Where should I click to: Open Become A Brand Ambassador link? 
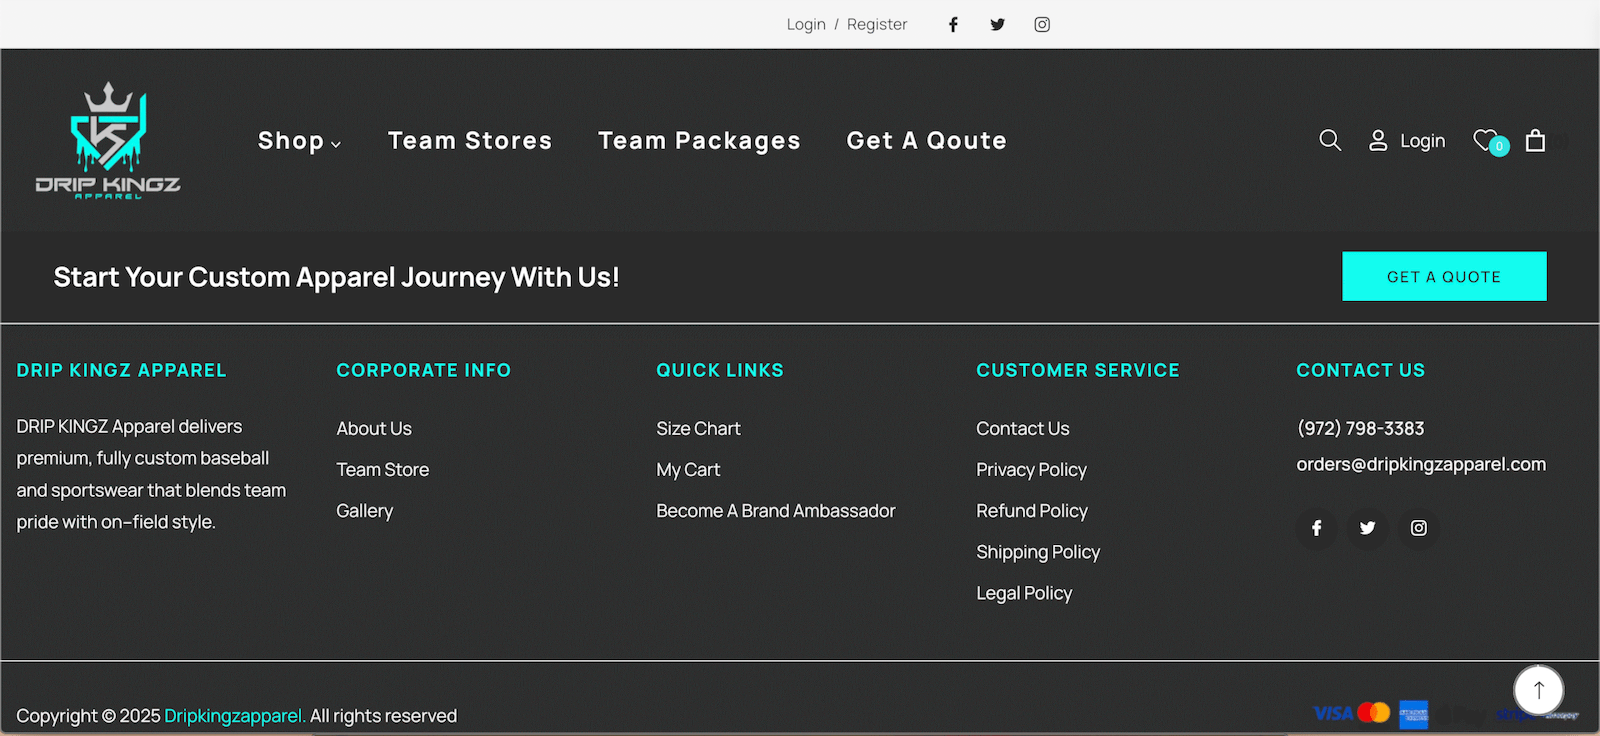(x=776, y=511)
